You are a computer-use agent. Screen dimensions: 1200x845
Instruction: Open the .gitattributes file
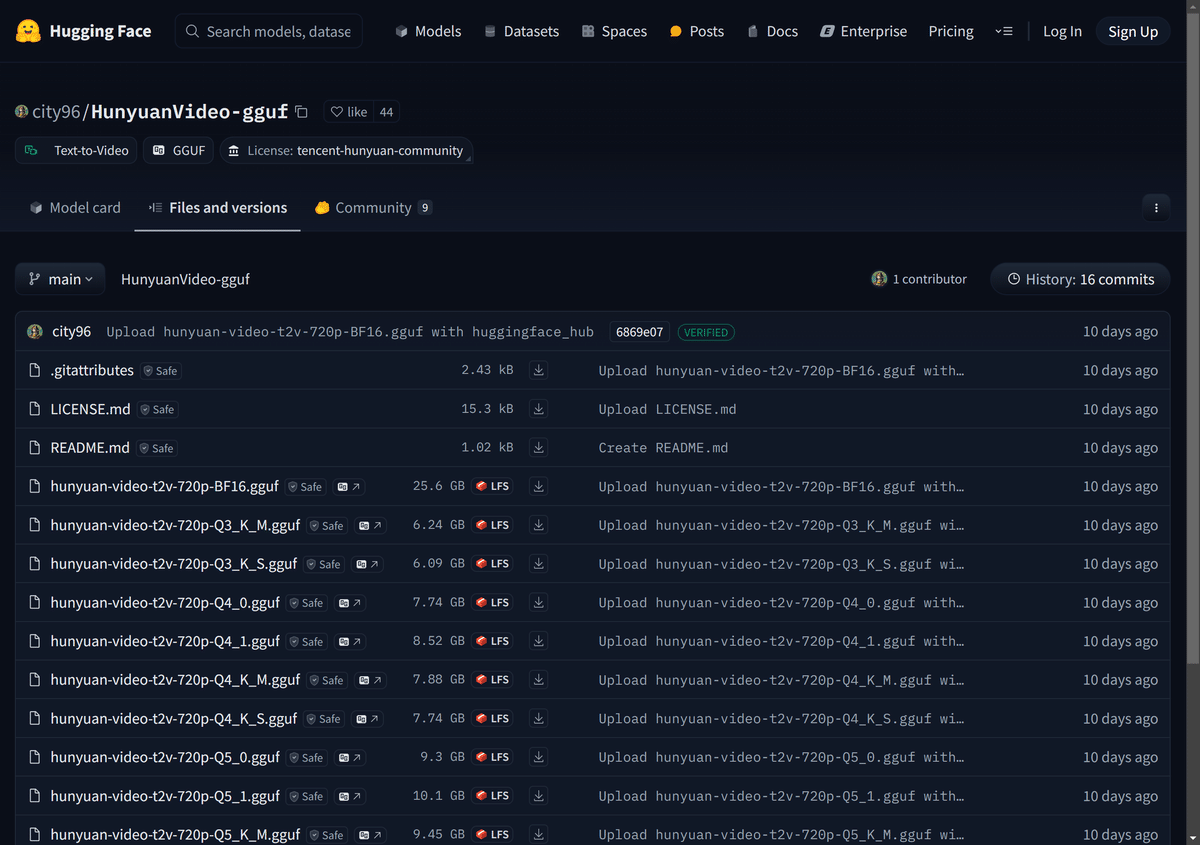[x=92, y=370]
